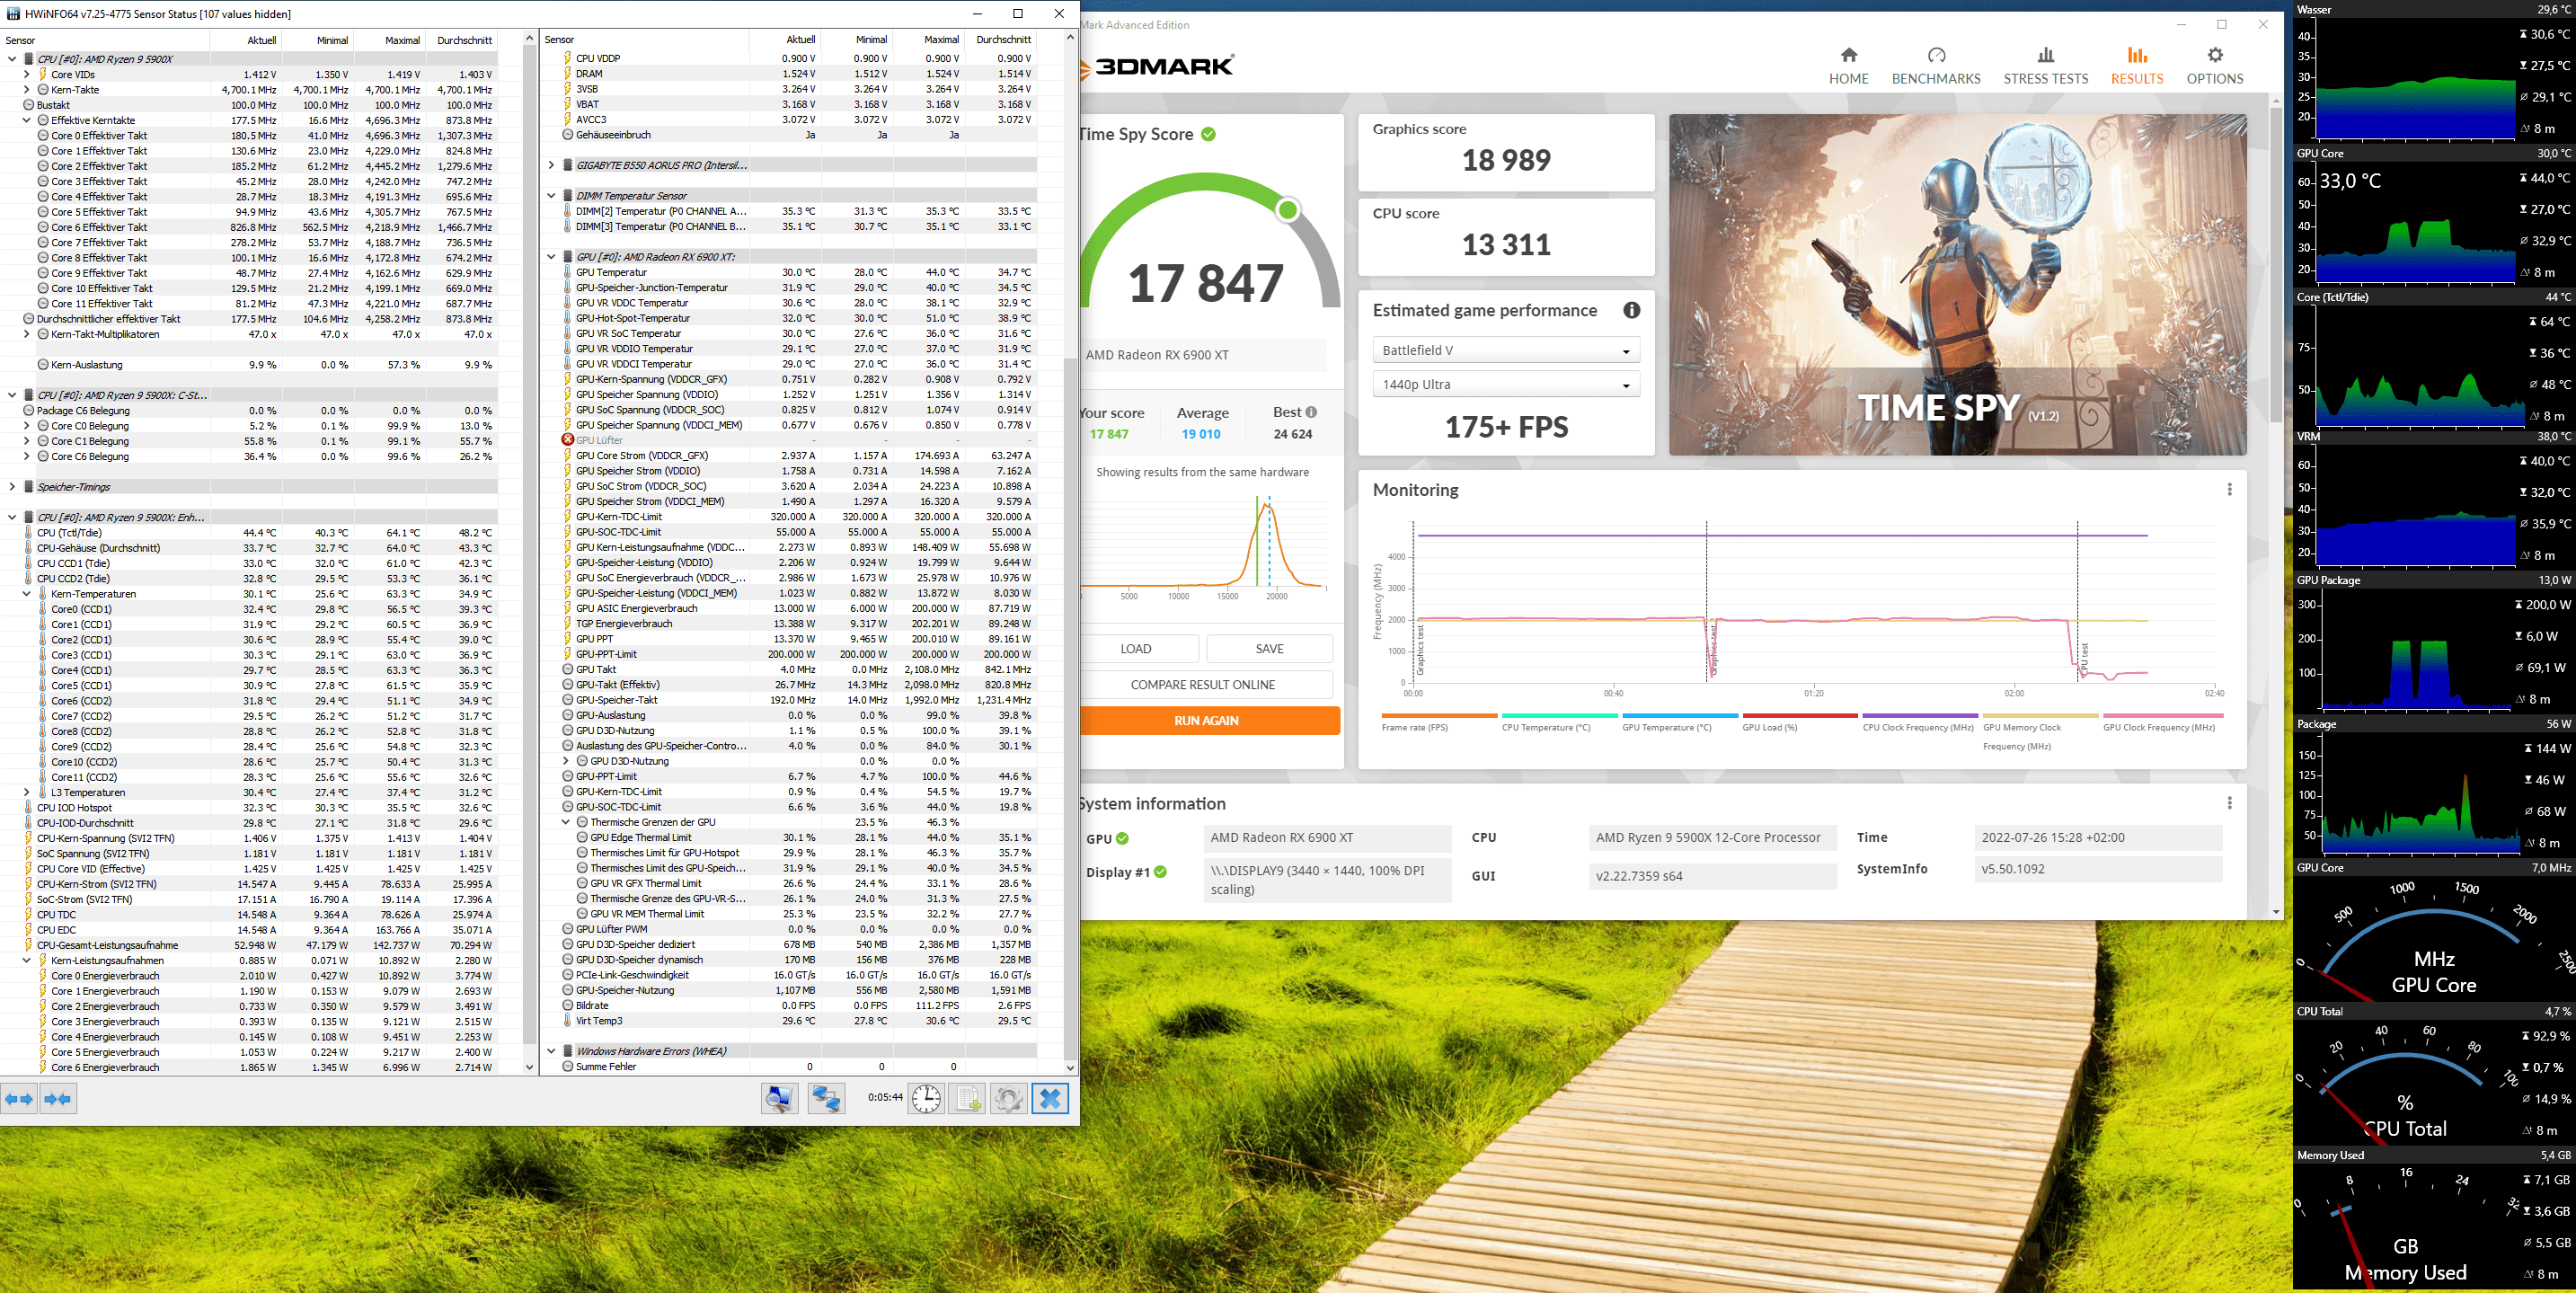Select the RESULTS tab in 3DMark
Image resolution: width=2576 pixels, height=1293 pixels.
point(2137,66)
